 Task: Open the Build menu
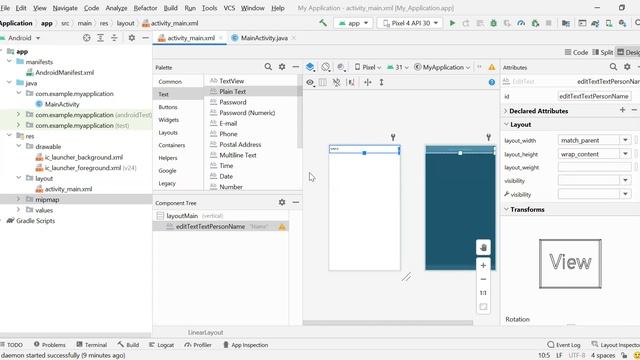[171, 8]
